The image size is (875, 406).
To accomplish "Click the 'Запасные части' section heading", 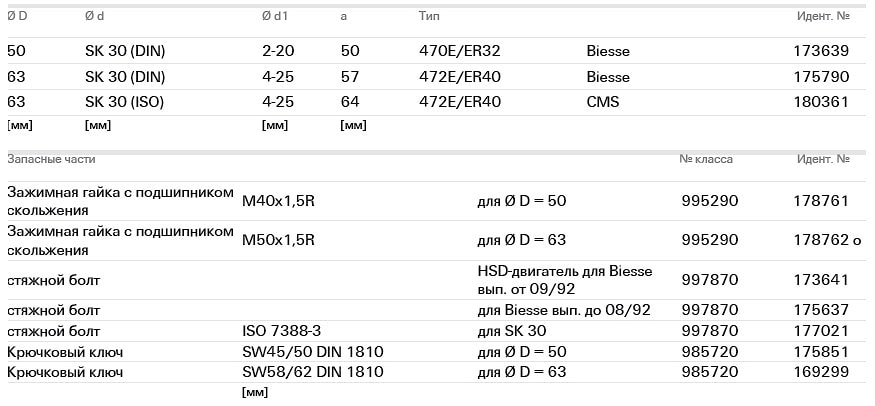I will coord(51,160).
